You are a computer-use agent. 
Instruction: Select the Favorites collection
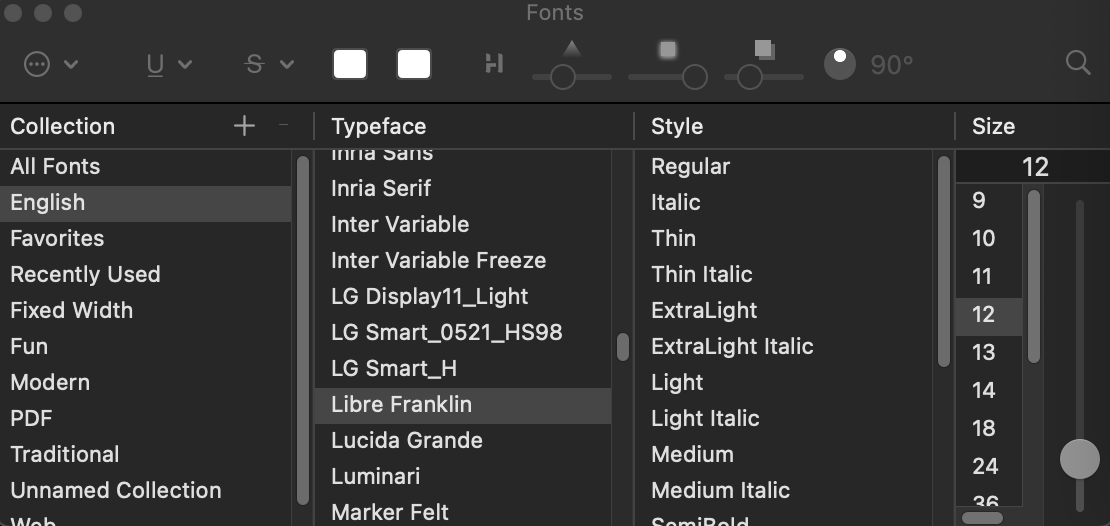pyautogui.click(x=146, y=239)
